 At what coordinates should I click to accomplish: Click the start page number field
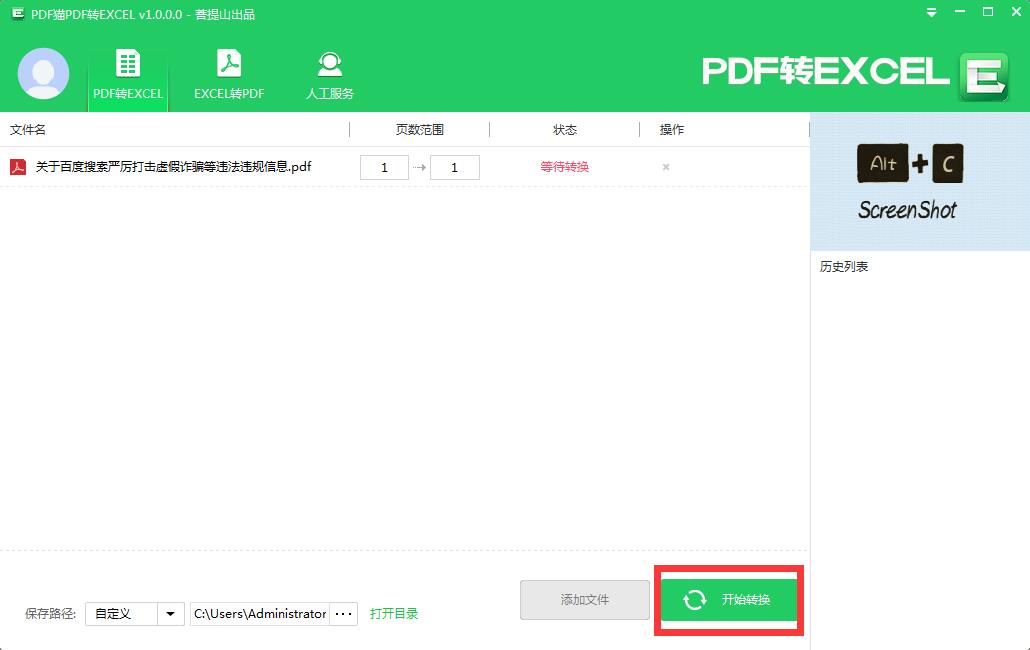[x=384, y=167]
